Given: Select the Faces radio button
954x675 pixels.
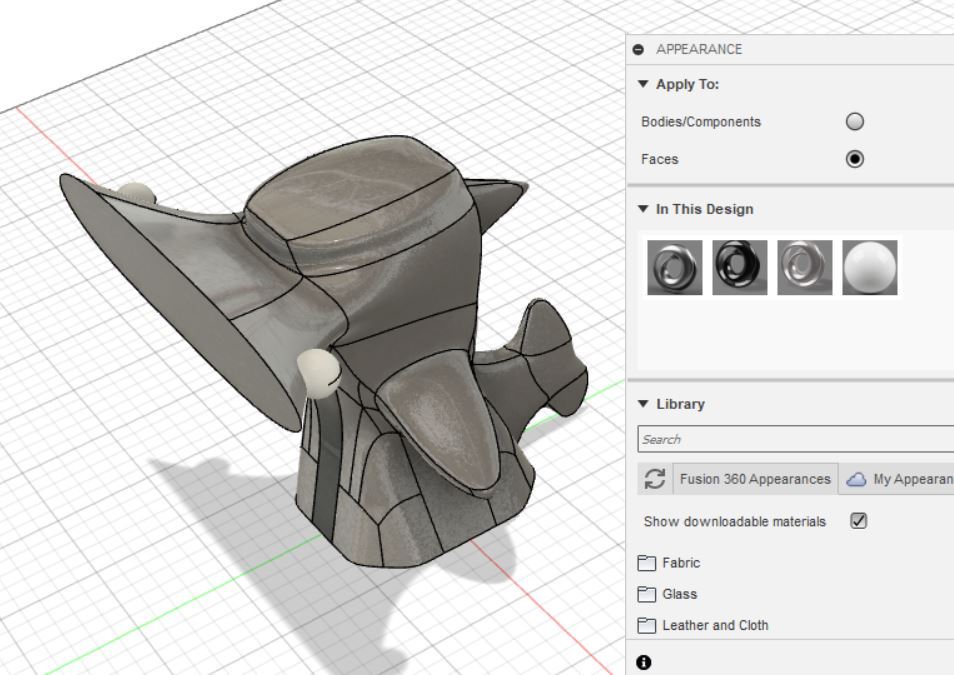Looking at the screenshot, I should (x=855, y=159).
